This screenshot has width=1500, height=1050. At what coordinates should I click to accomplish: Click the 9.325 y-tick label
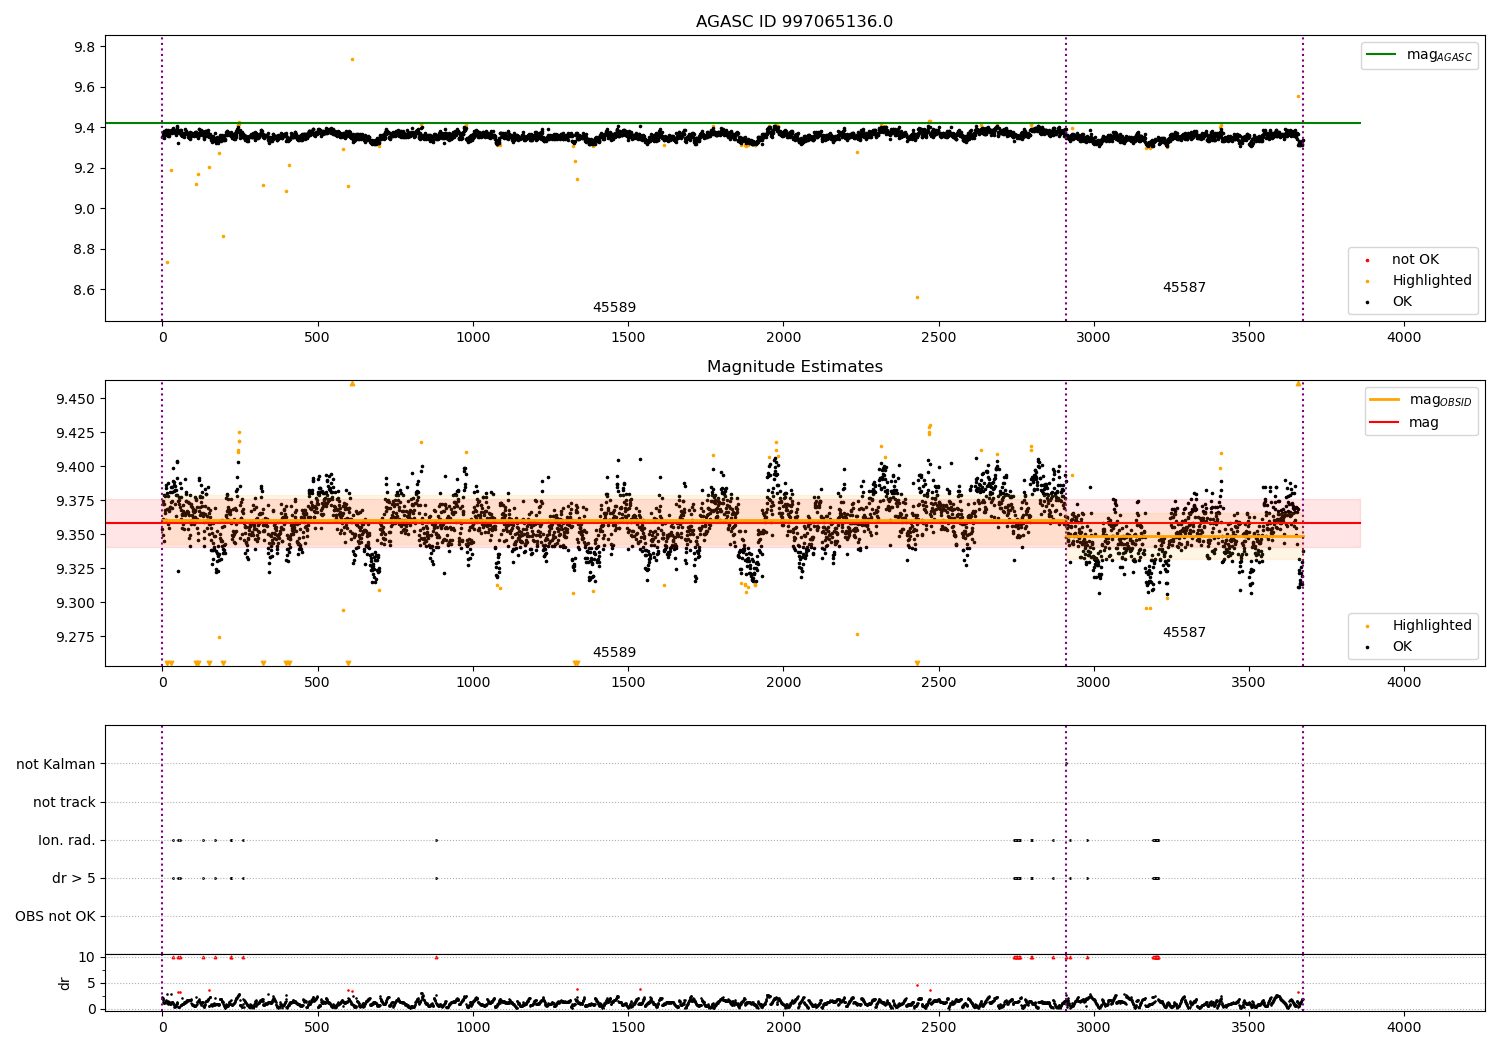click(76, 569)
